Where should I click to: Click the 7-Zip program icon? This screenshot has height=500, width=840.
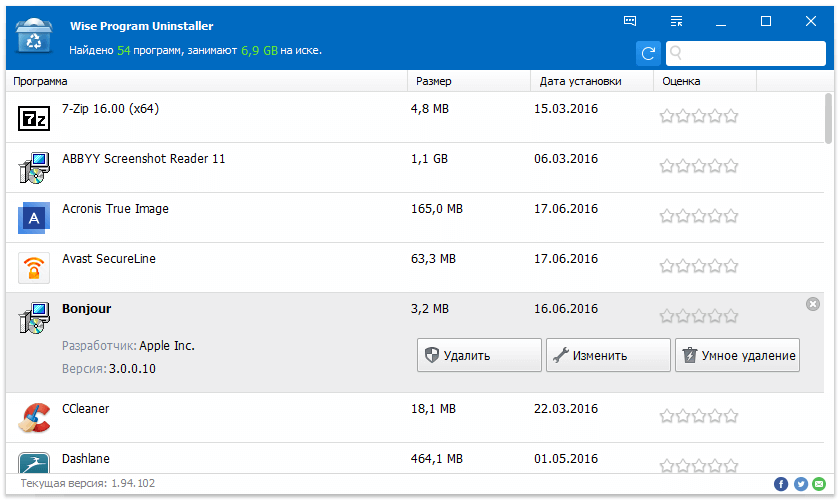(x=34, y=119)
